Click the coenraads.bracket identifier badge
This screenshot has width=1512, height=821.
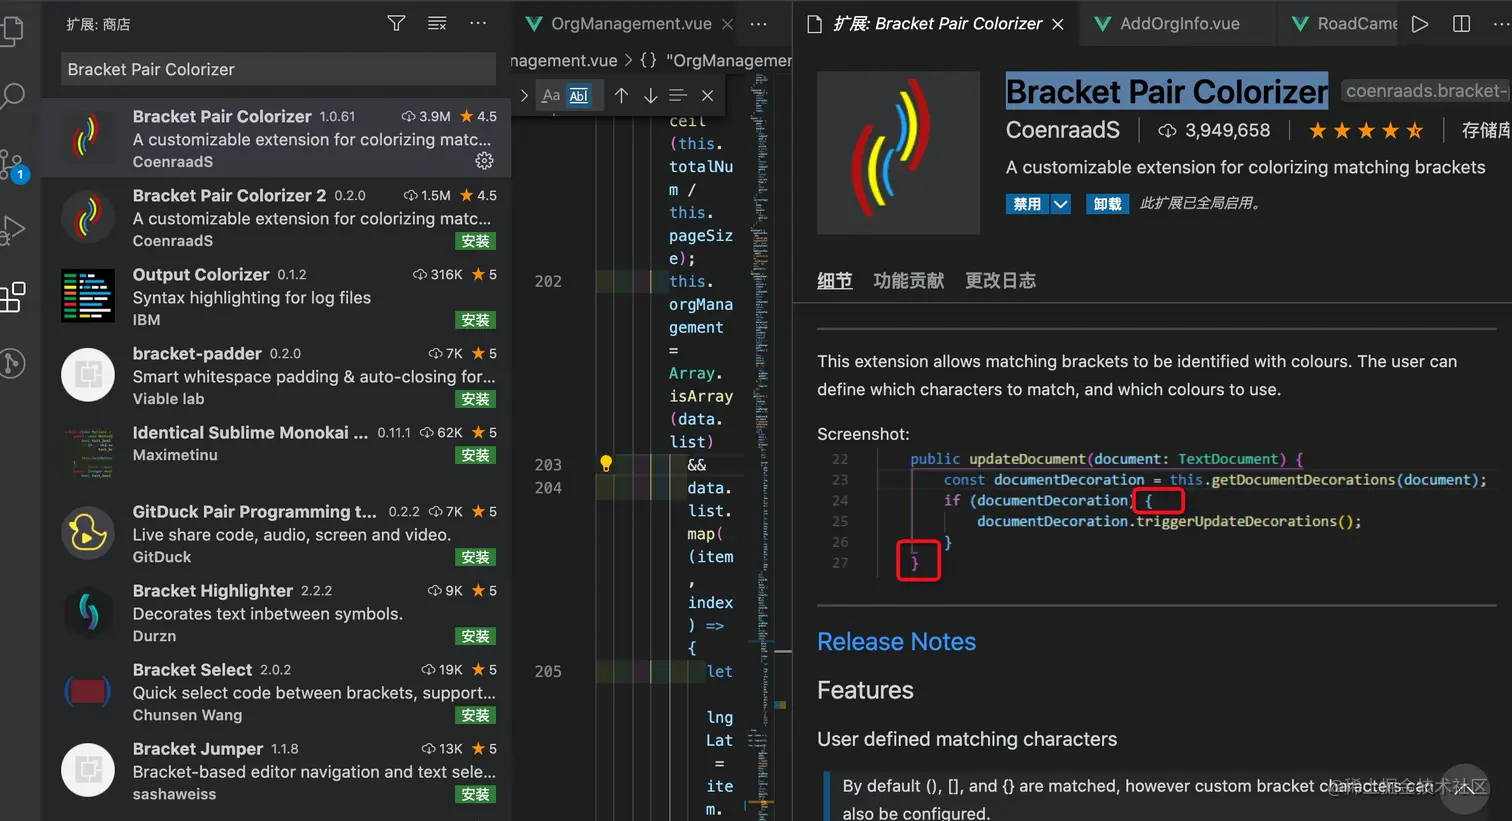coord(1425,91)
